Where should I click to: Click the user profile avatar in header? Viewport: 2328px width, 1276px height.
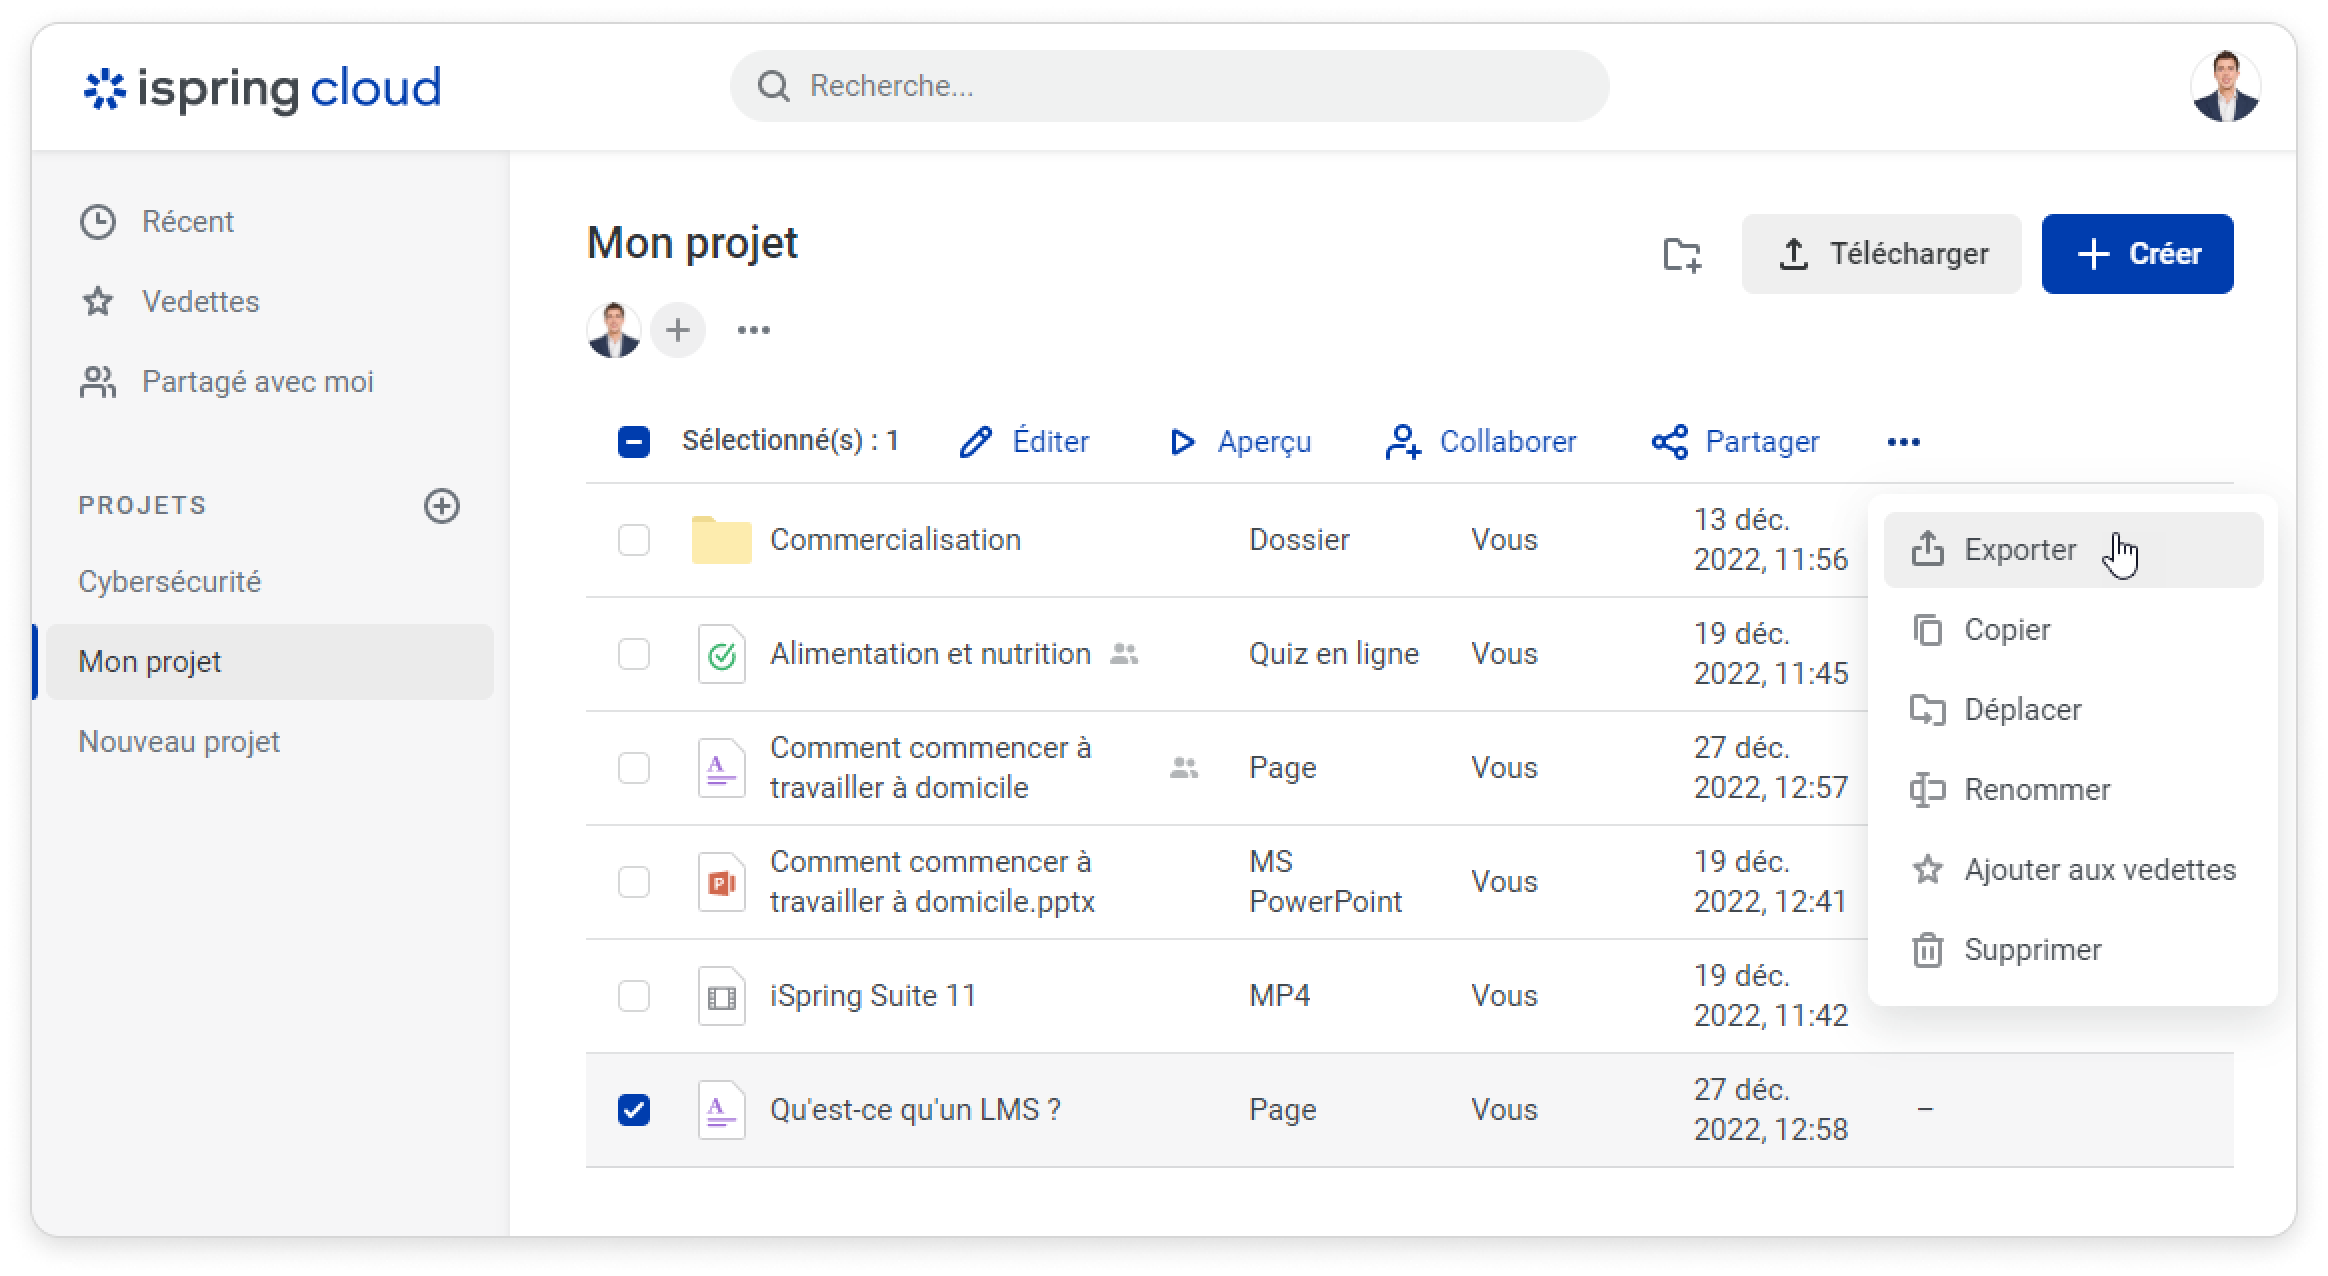click(x=2225, y=87)
